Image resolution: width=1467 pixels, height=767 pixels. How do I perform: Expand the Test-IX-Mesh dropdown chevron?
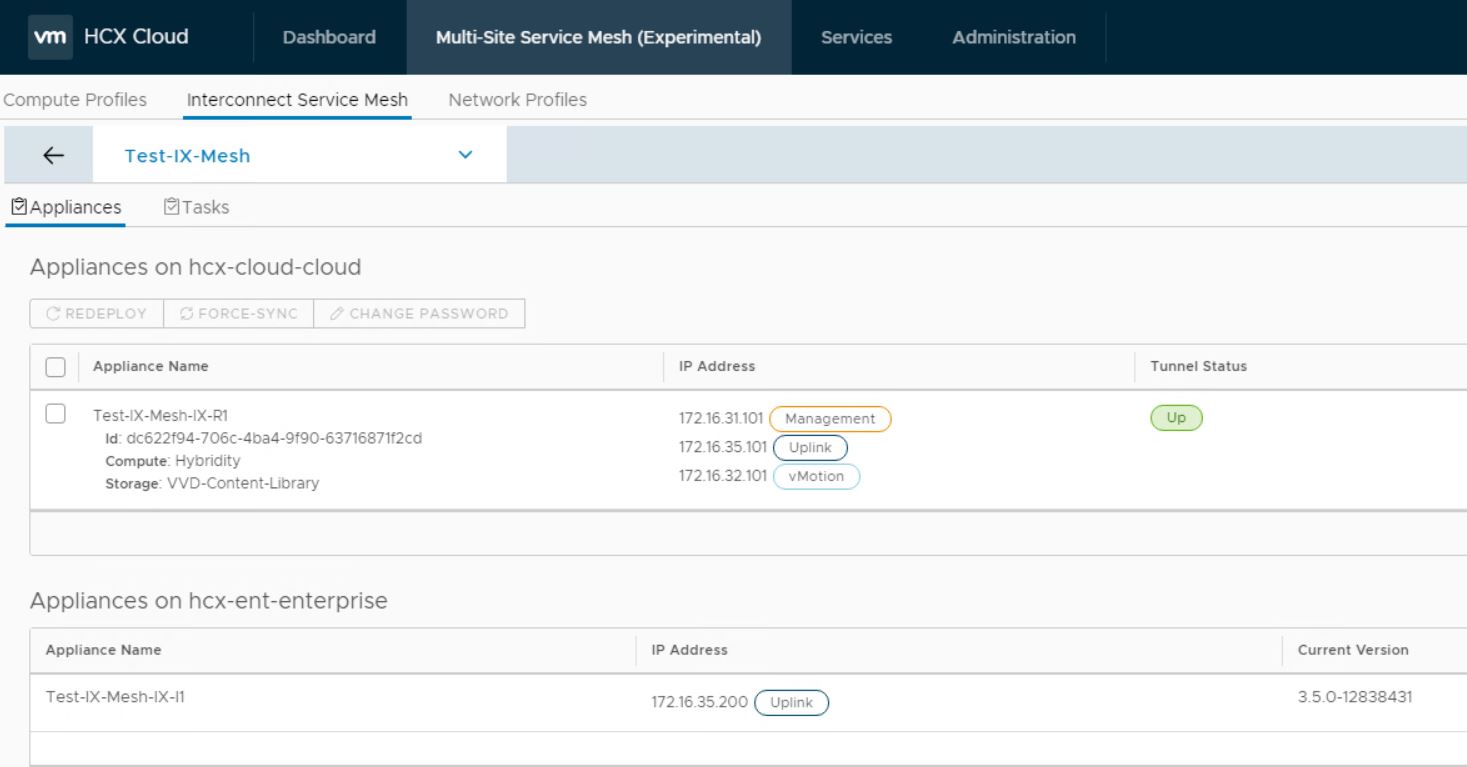click(464, 156)
